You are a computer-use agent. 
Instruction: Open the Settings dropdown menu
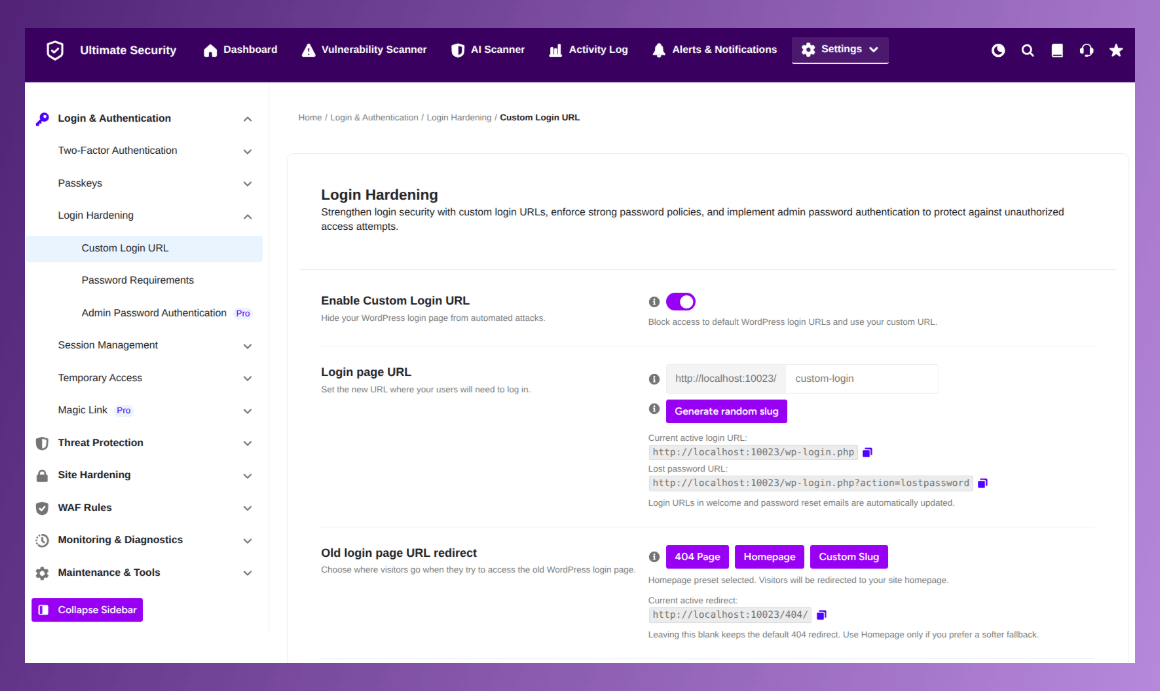tap(840, 50)
